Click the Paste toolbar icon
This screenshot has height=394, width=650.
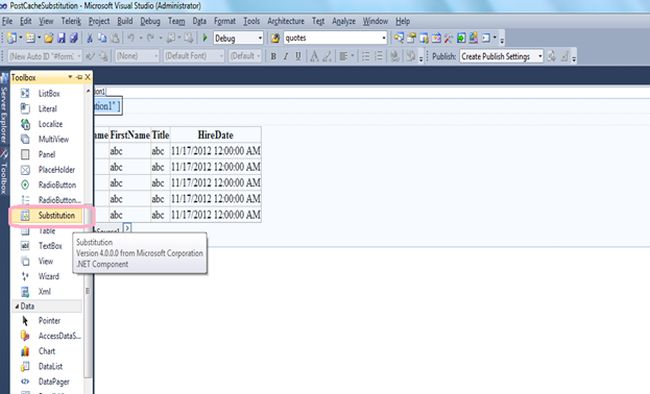pyautogui.click(x=115, y=38)
